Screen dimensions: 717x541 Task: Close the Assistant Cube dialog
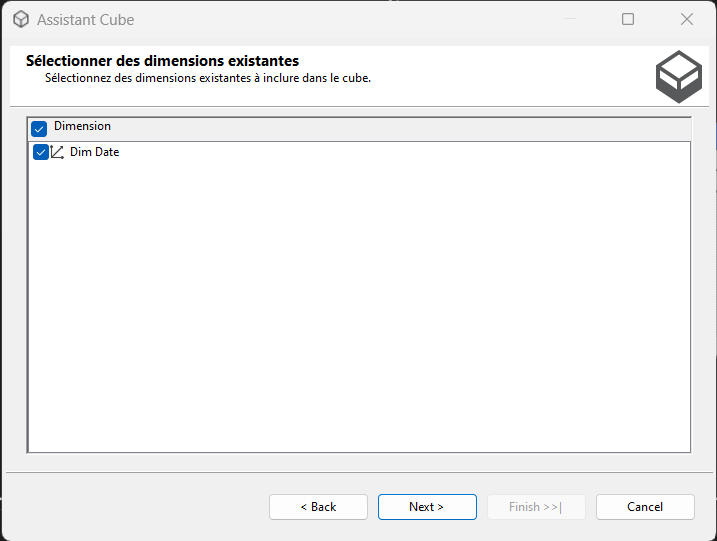click(x=687, y=19)
